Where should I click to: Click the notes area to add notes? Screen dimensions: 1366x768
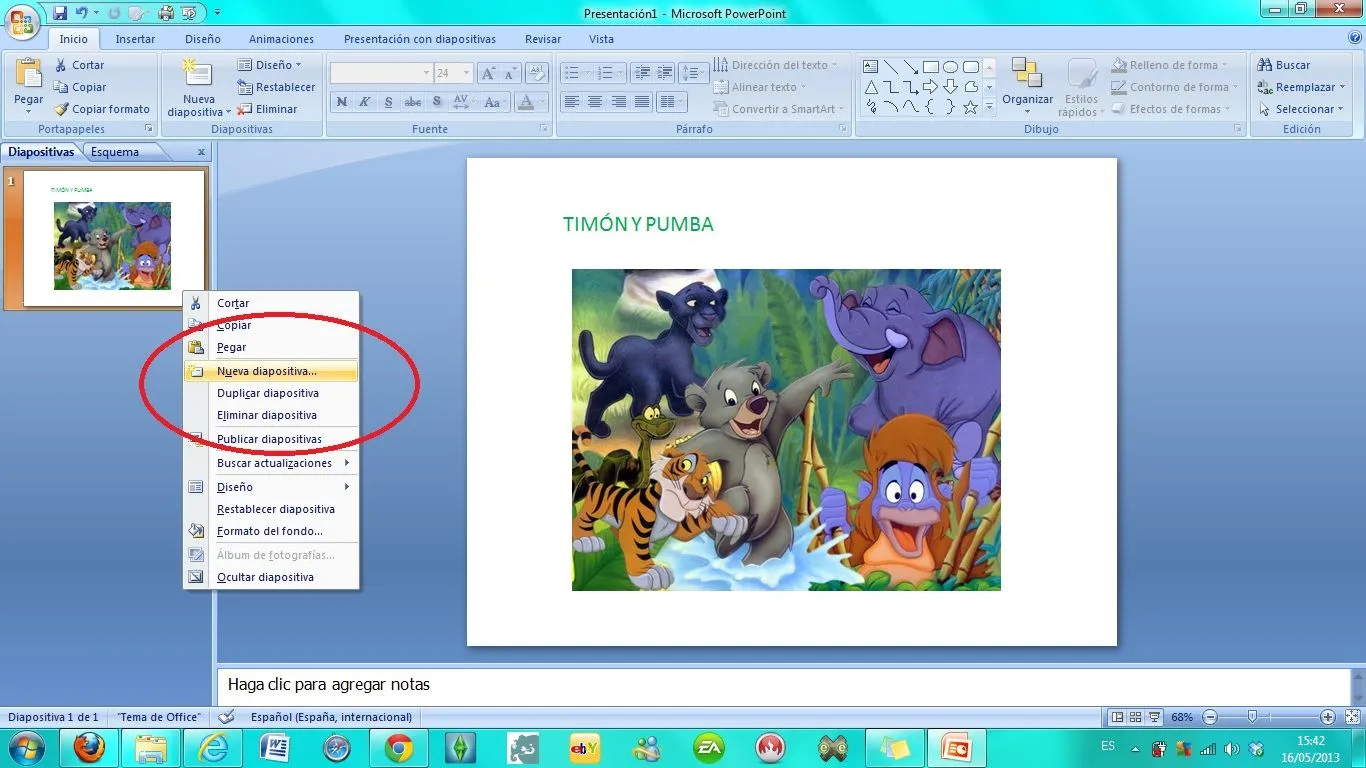click(x=783, y=686)
